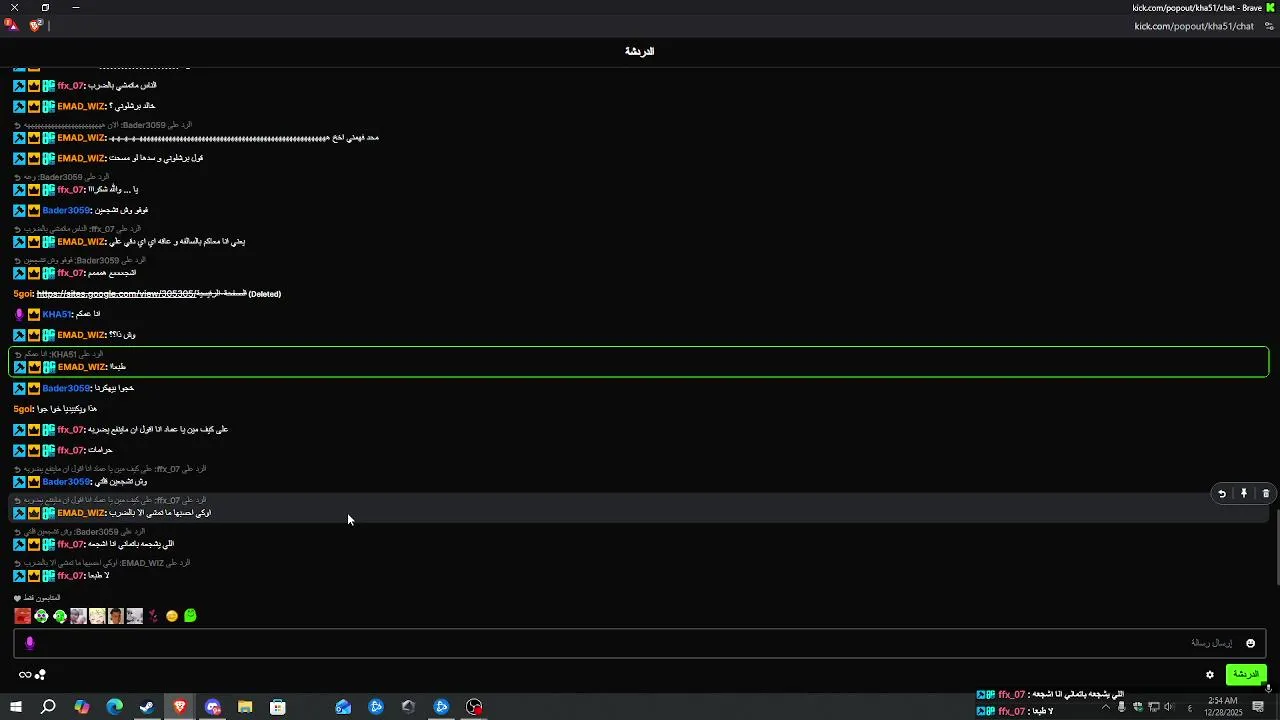Open network status in system tray
Screen dimensions: 1280x720
point(1153,707)
